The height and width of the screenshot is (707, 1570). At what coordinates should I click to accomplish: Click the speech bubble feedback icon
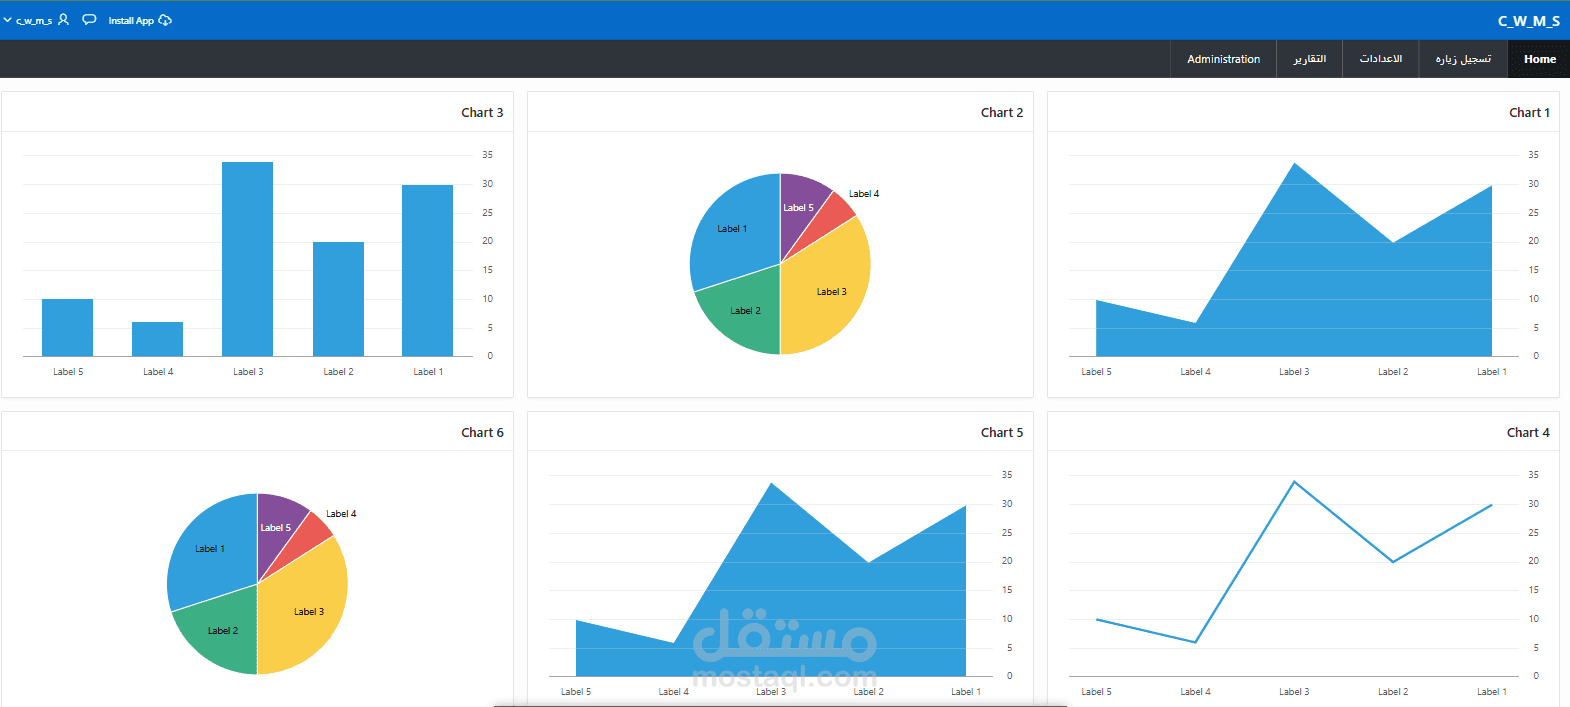89,20
